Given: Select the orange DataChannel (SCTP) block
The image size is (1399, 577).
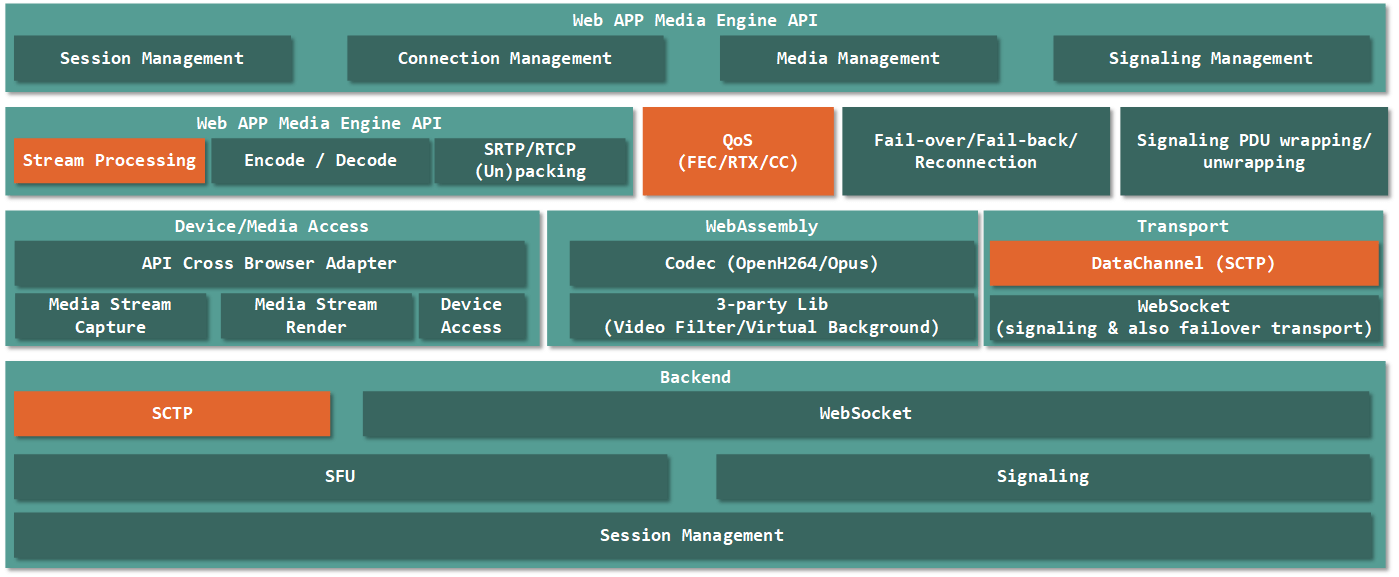Looking at the screenshot, I should 1183,264.
